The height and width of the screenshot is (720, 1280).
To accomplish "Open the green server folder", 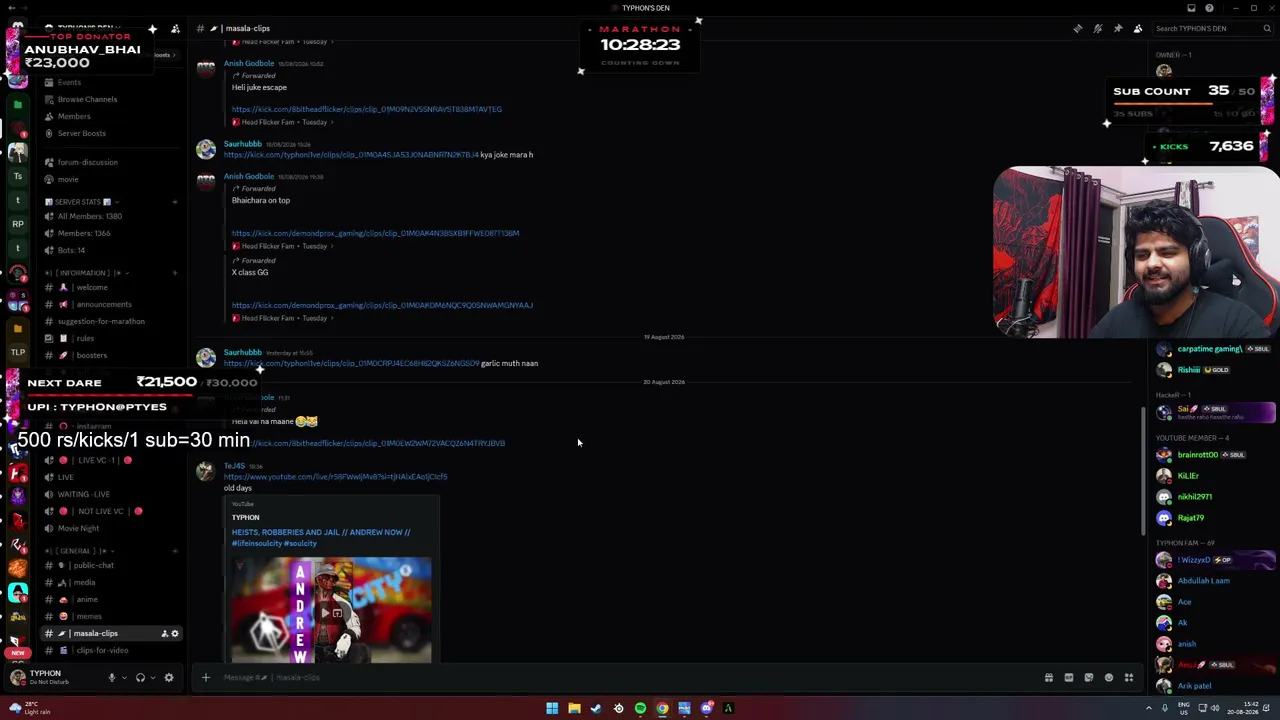I will point(18,104).
